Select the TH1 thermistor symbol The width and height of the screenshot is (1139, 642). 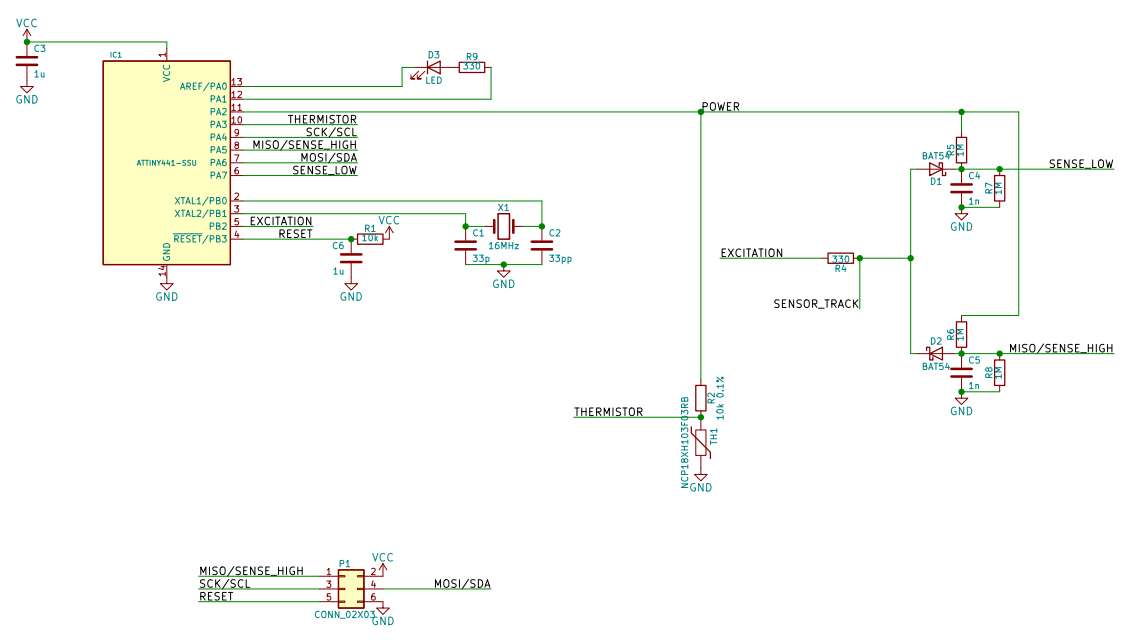701,443
